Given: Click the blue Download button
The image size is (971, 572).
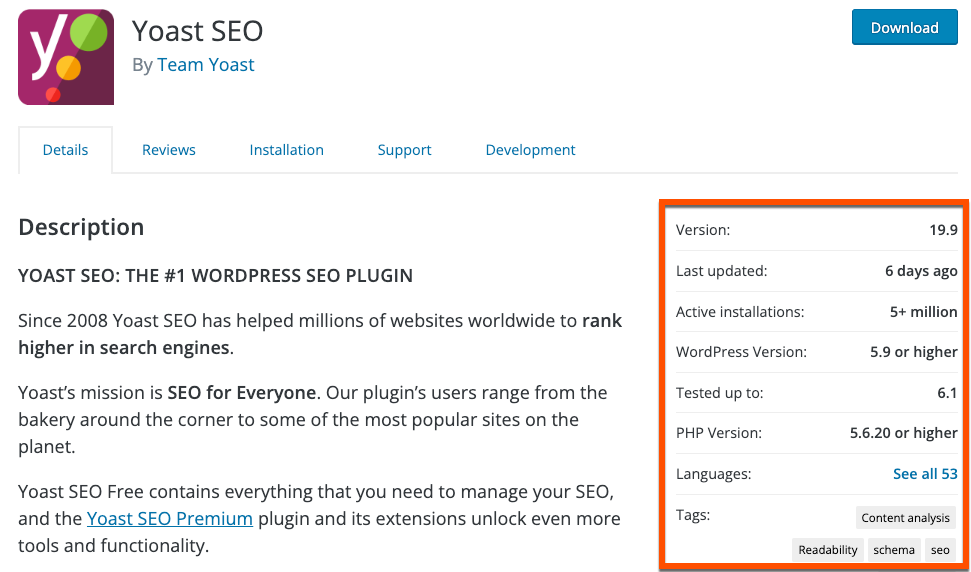Looking at the screenshot, I should click(x=905, y=27).
